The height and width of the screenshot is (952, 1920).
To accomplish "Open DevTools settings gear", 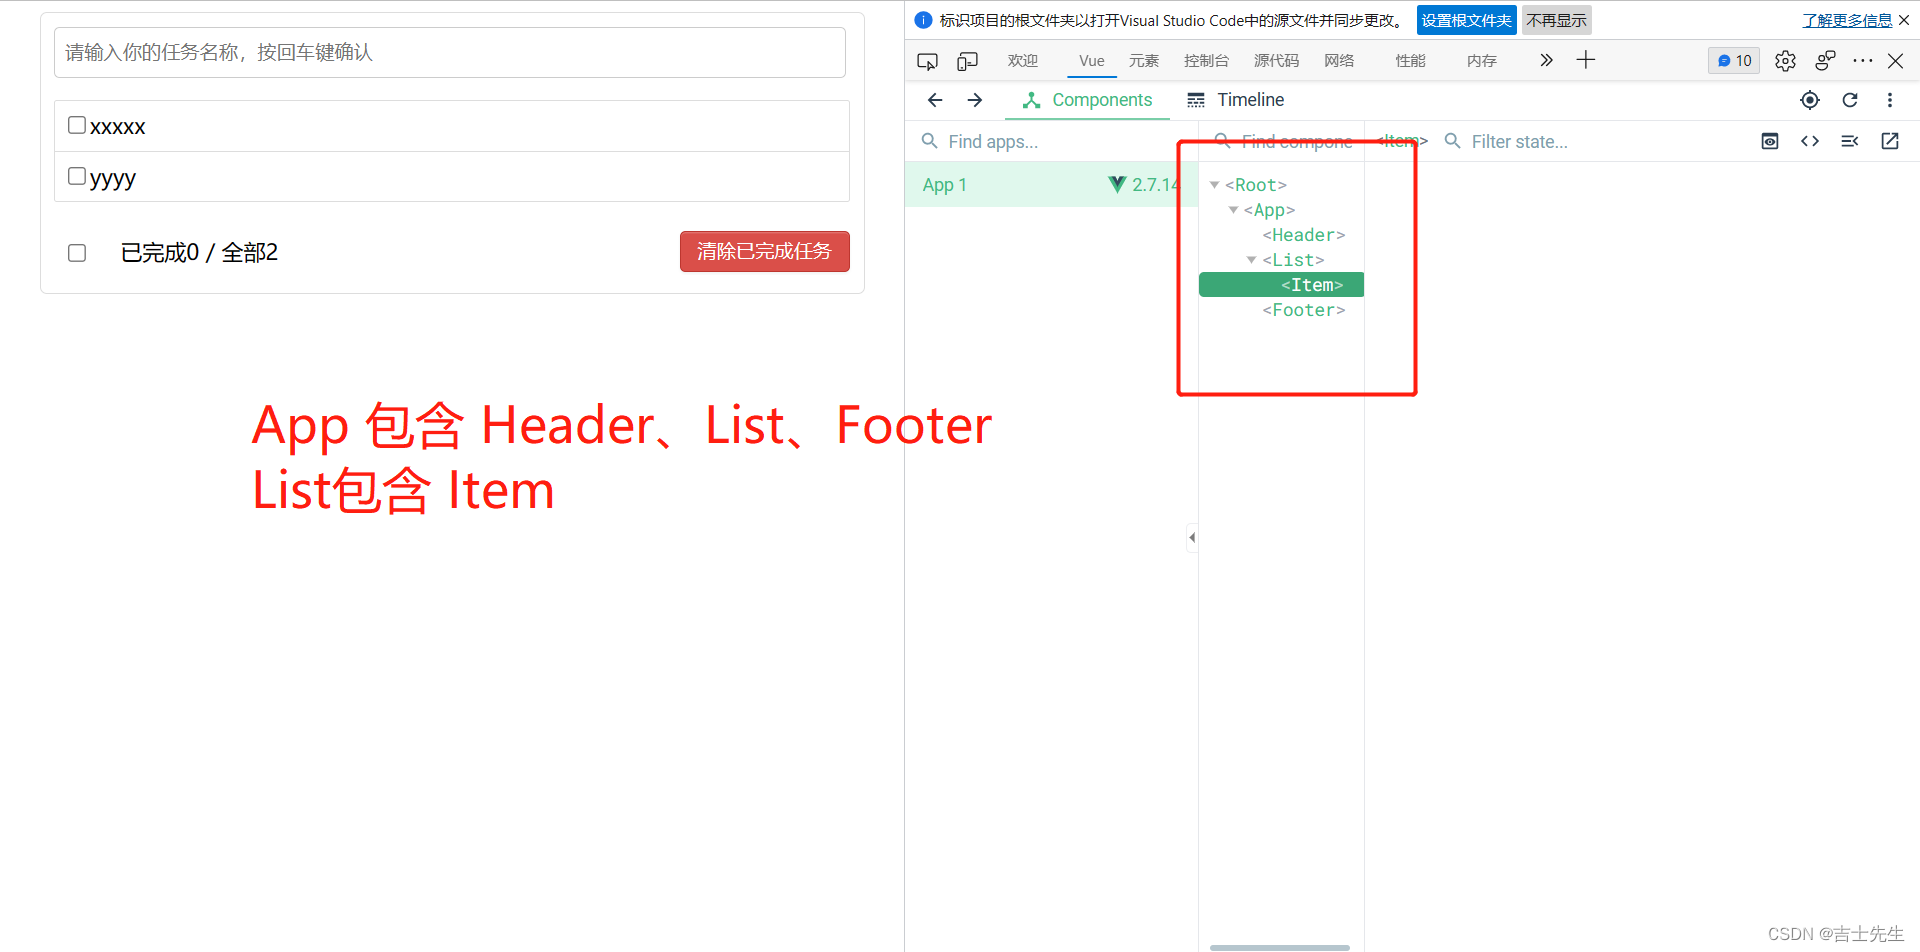I will point(1785,61).
